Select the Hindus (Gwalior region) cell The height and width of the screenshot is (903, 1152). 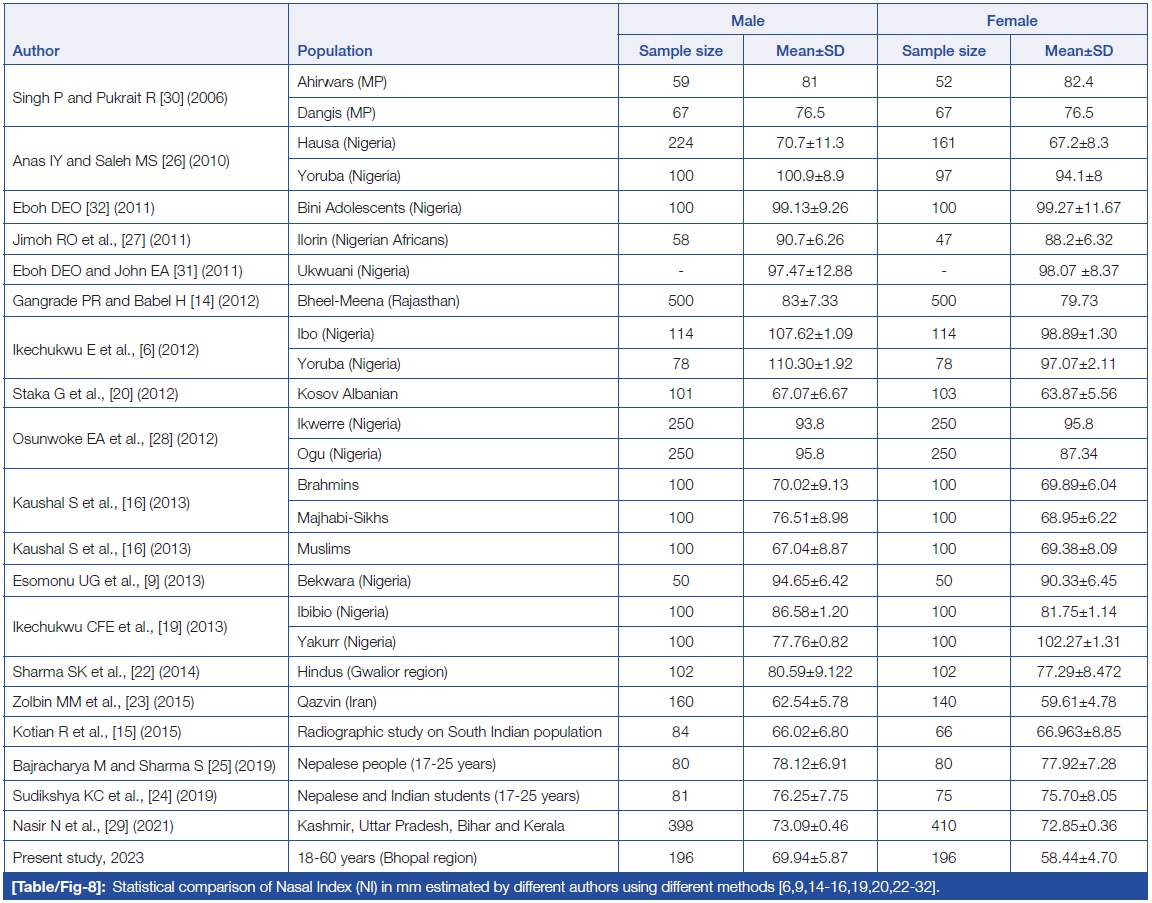pyautogui.click(x=371, y=673)
